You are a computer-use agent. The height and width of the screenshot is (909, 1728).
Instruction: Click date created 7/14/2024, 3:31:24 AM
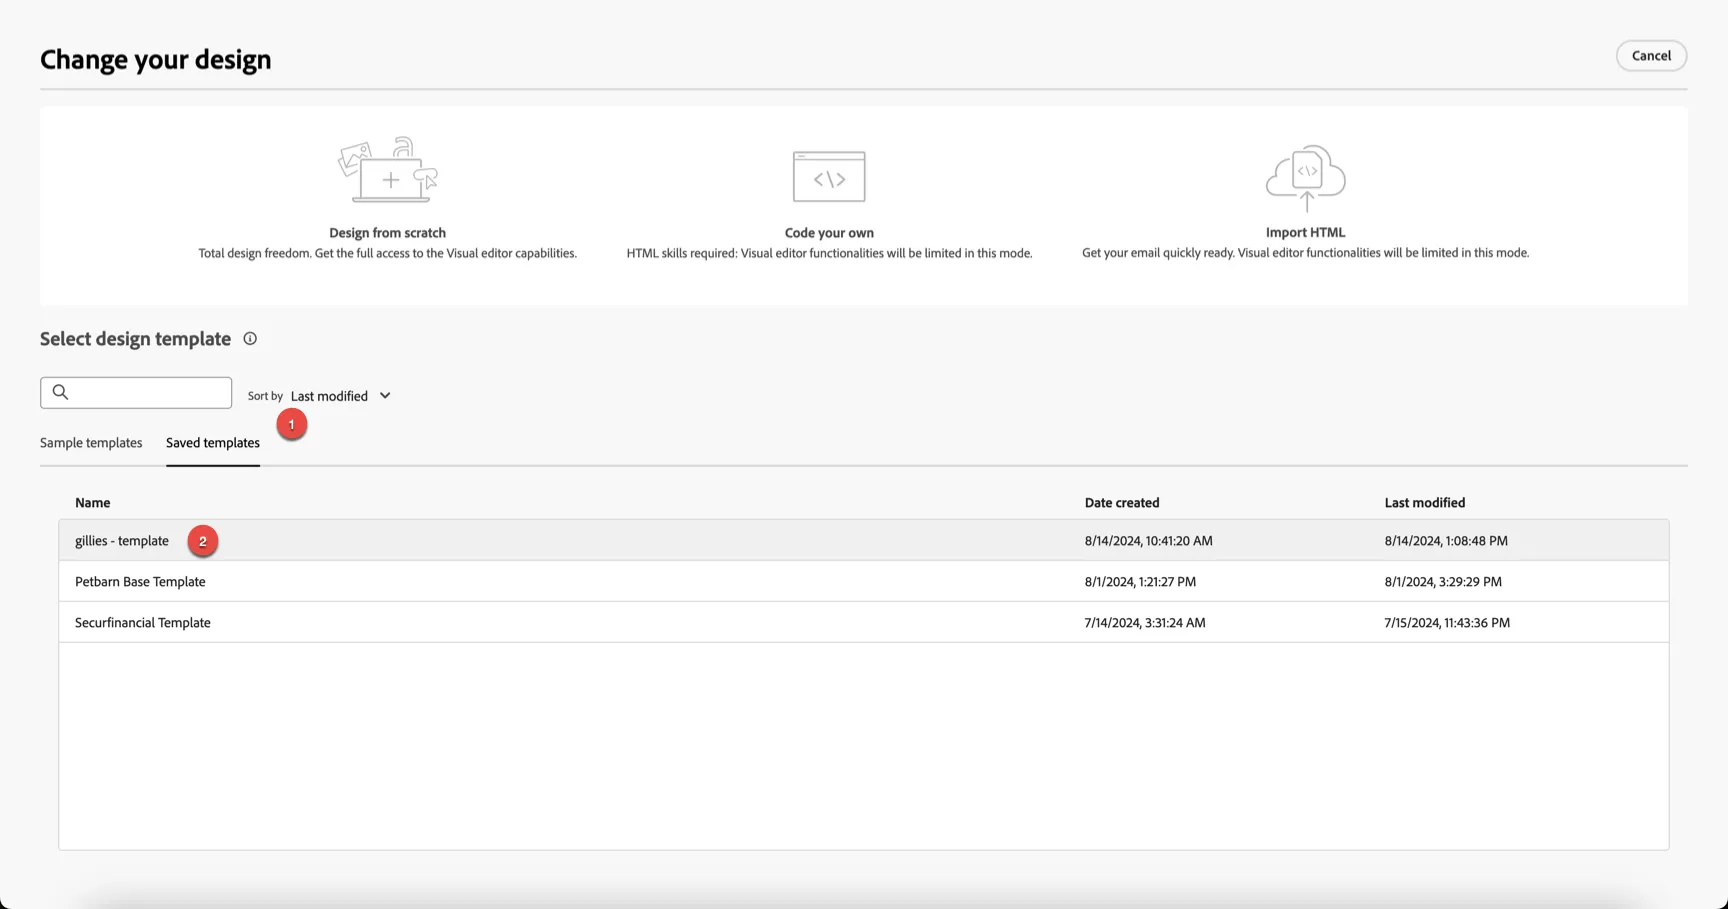click(1145, 623)
